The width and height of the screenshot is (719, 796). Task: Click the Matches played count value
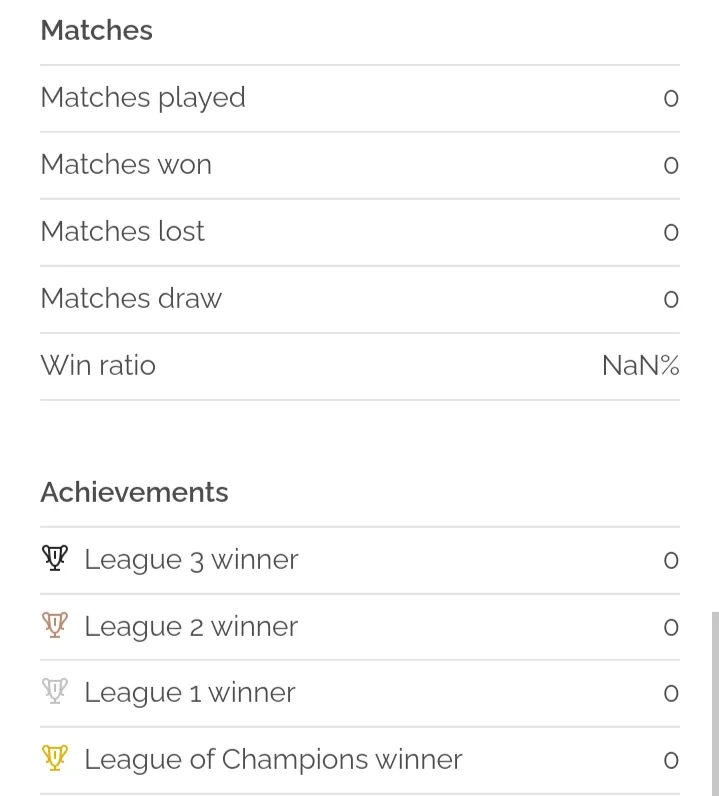(x=671, y=98)
